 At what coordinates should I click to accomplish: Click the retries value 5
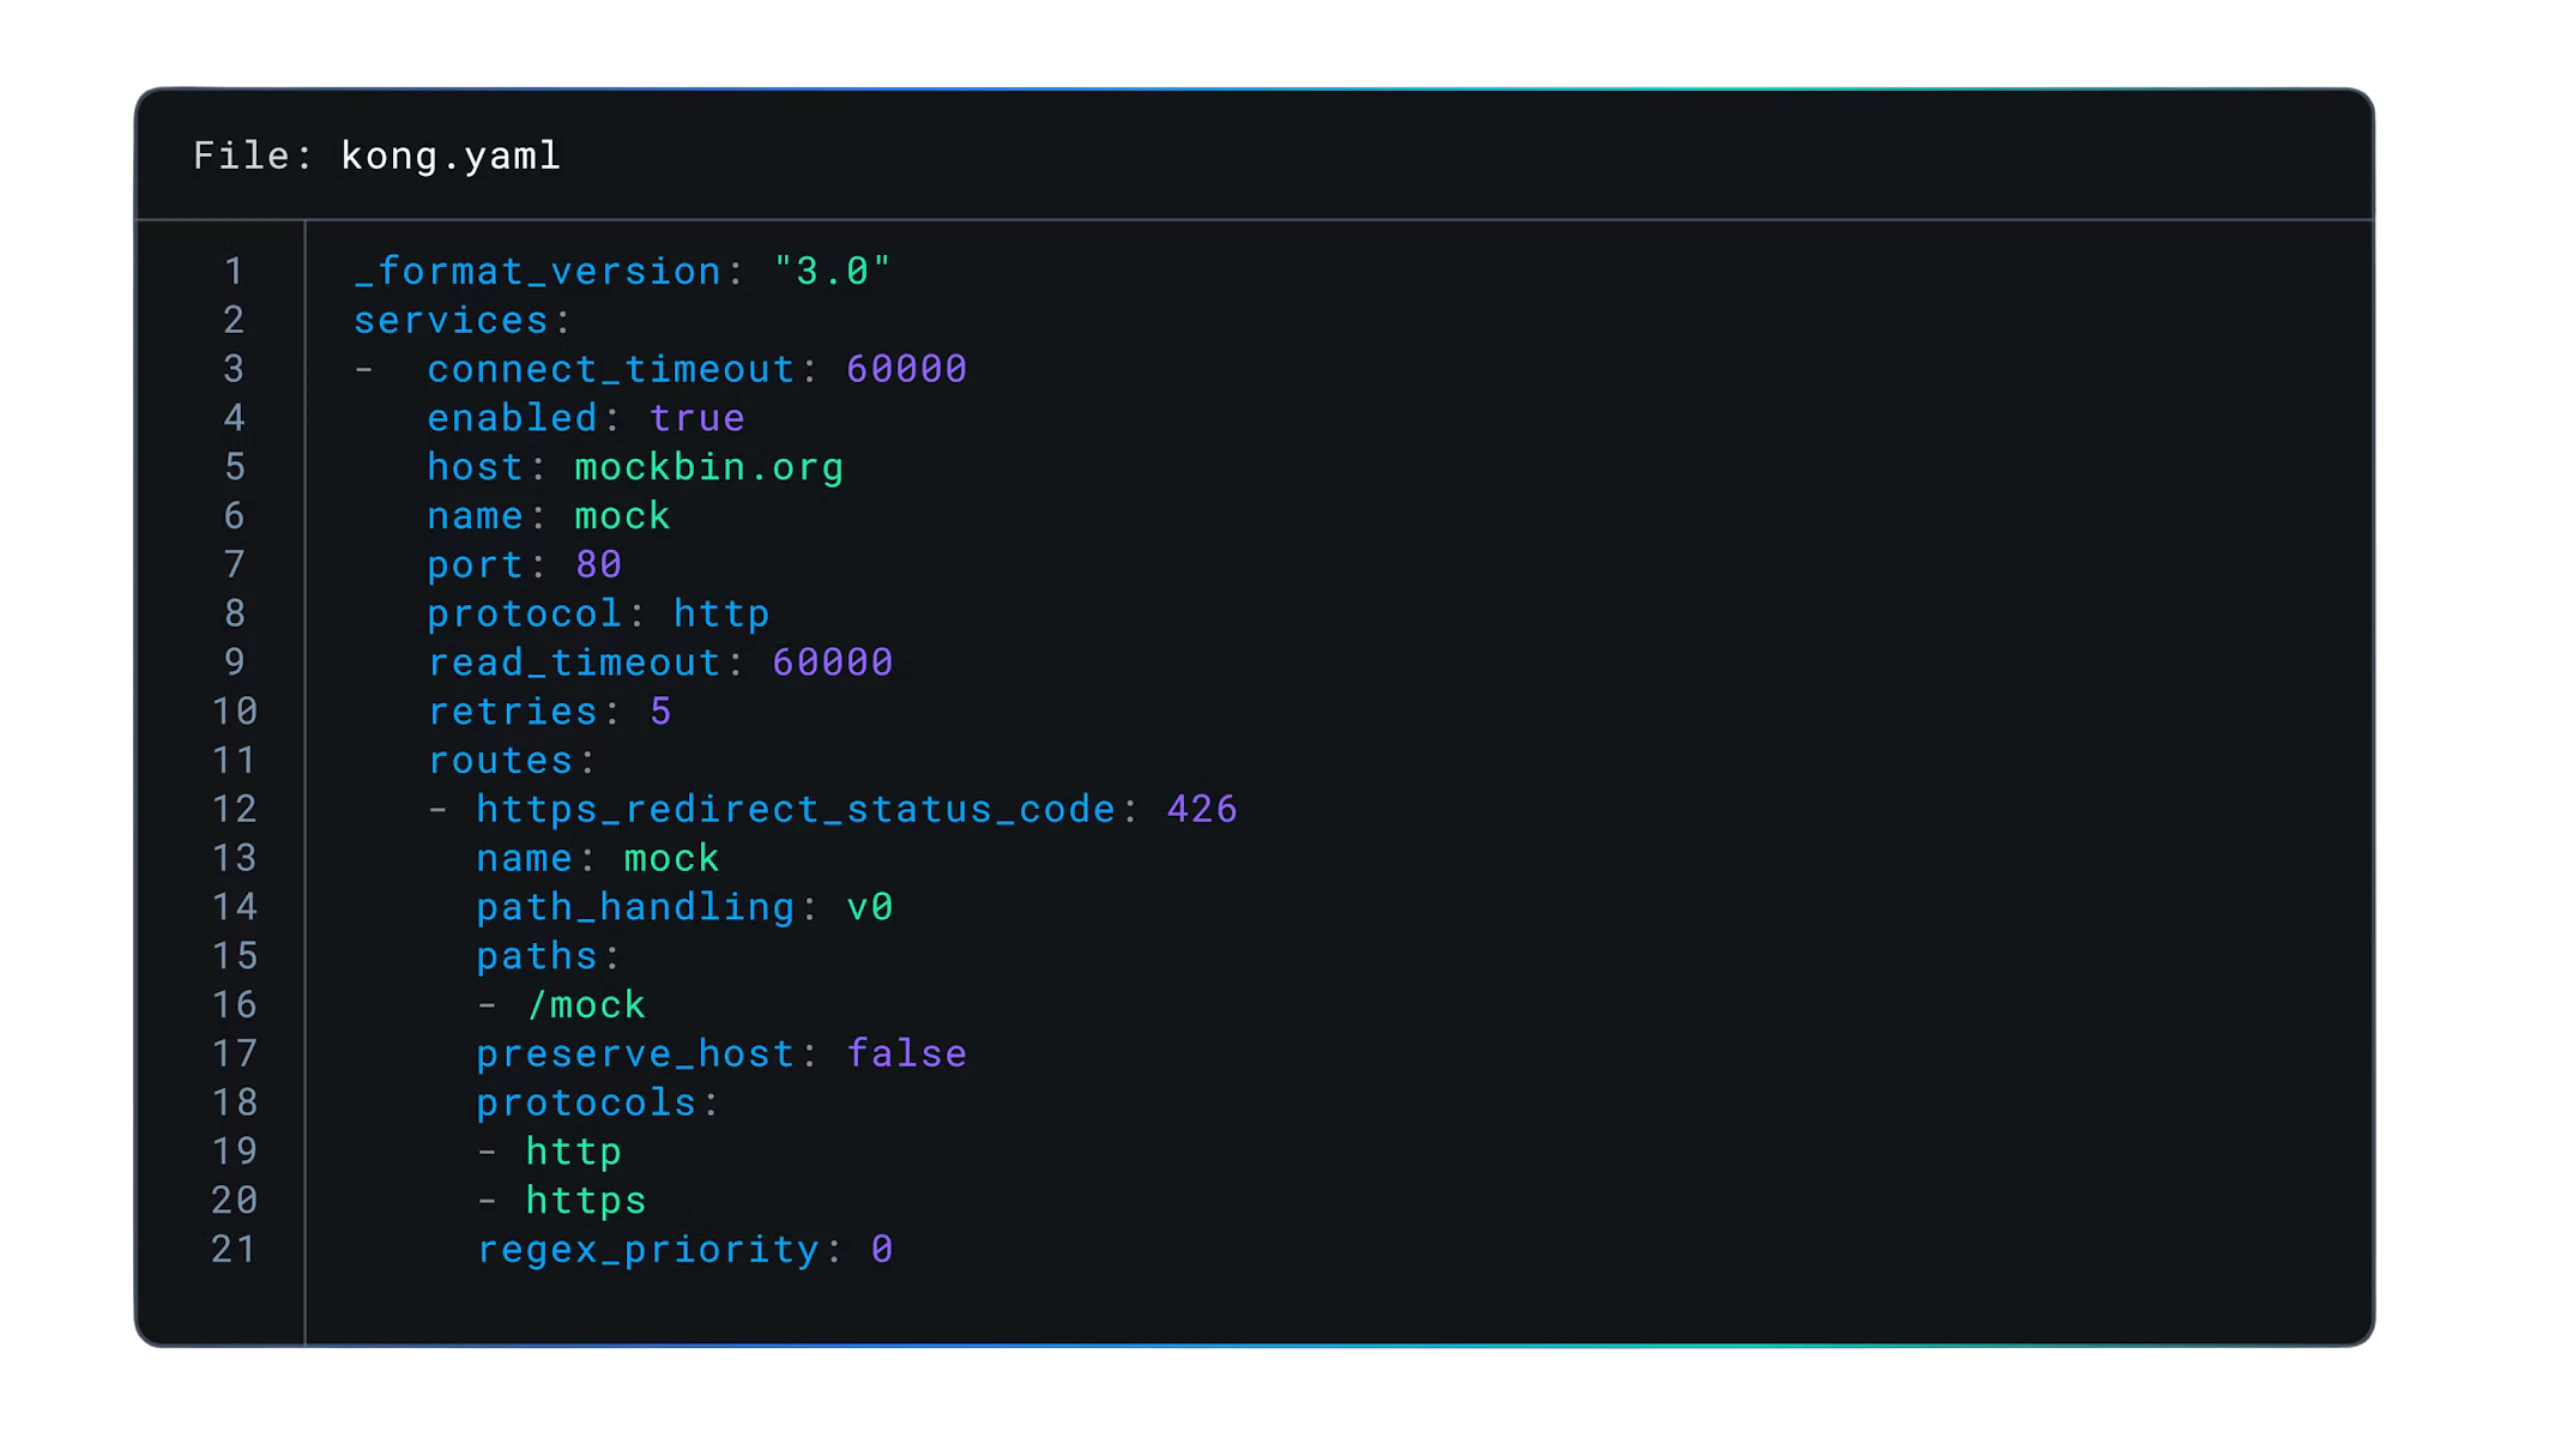tap(660, 711)
